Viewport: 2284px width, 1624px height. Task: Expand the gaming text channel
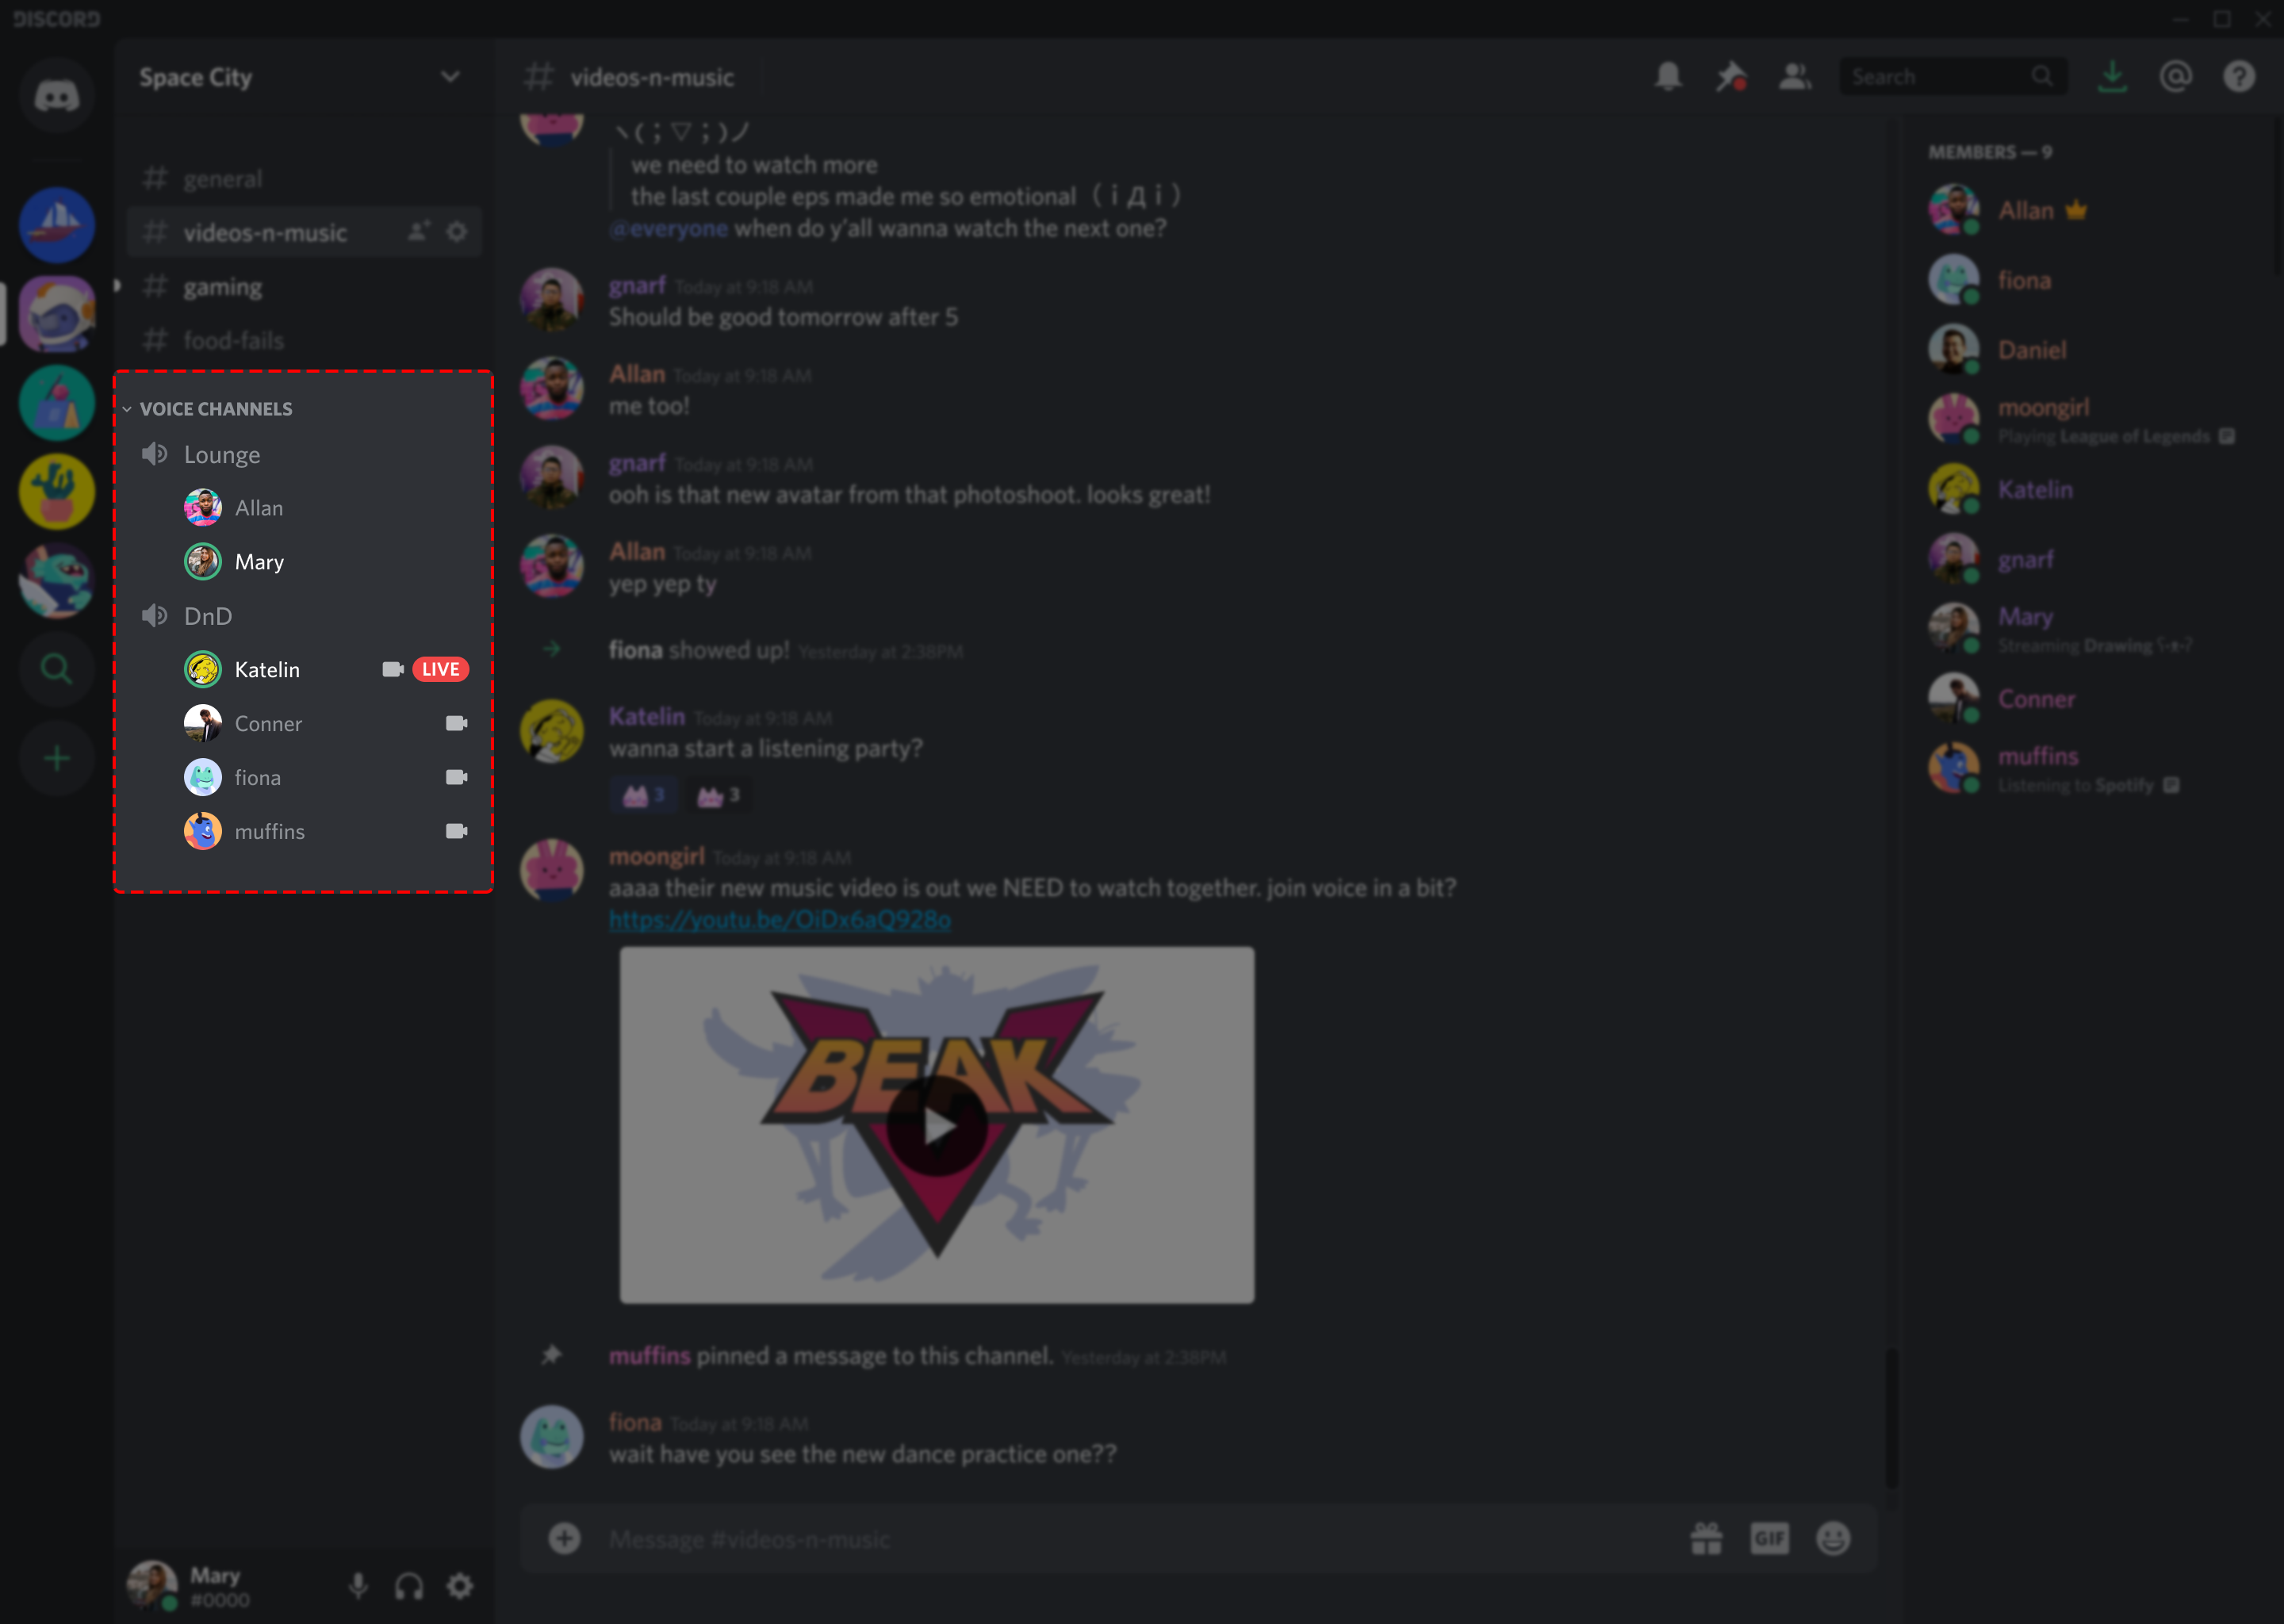[223, 285]
